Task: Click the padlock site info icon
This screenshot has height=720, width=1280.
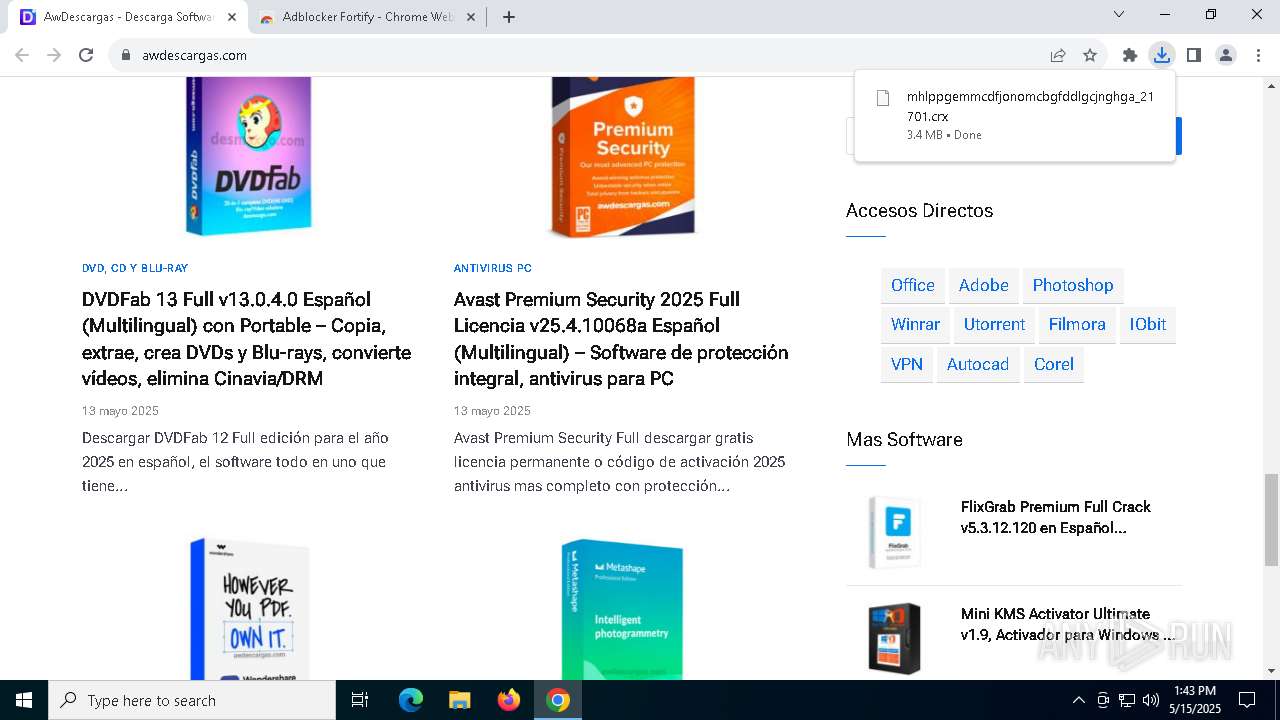Action: point(126,55)
